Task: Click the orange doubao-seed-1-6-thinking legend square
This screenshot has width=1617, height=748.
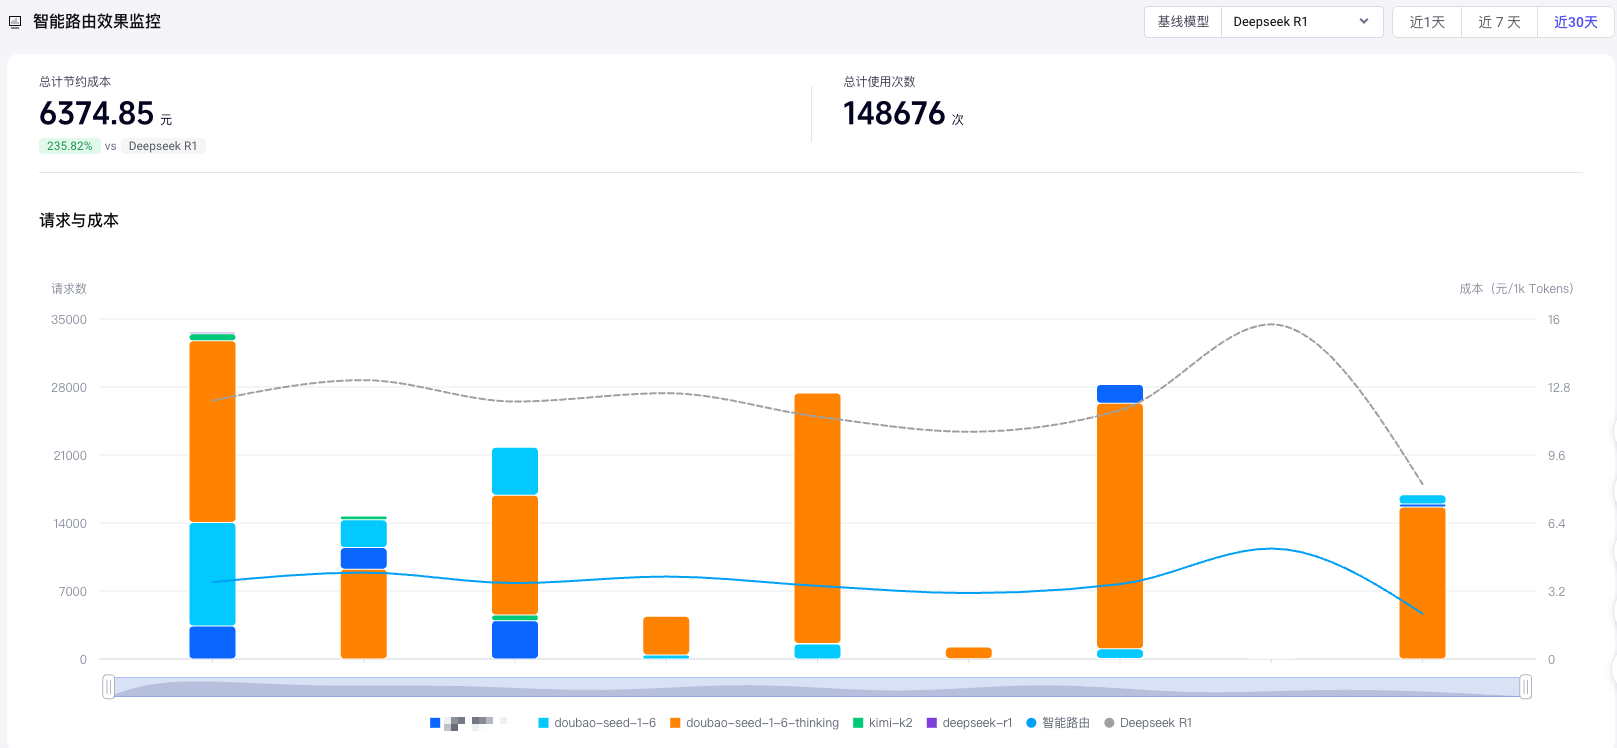Action: tap(675, 723)
